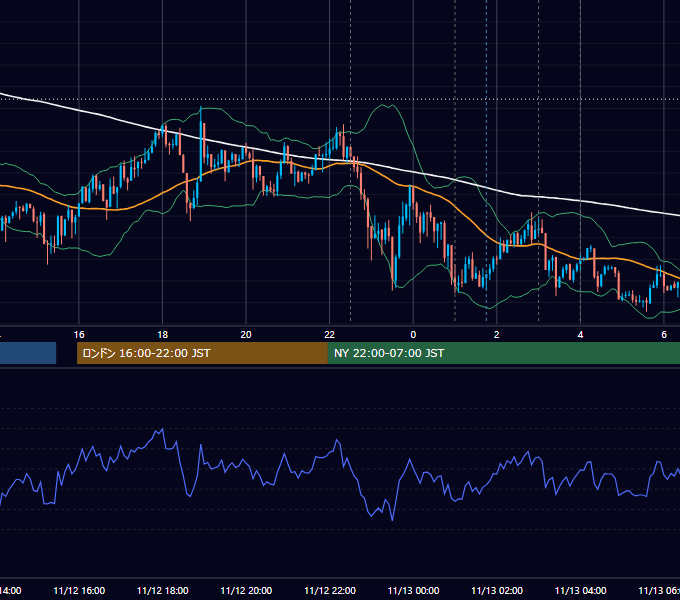This screenshot has width=680, height=600.
Task: Click hour label 6 on upper axis
Action: coord(664,335)
